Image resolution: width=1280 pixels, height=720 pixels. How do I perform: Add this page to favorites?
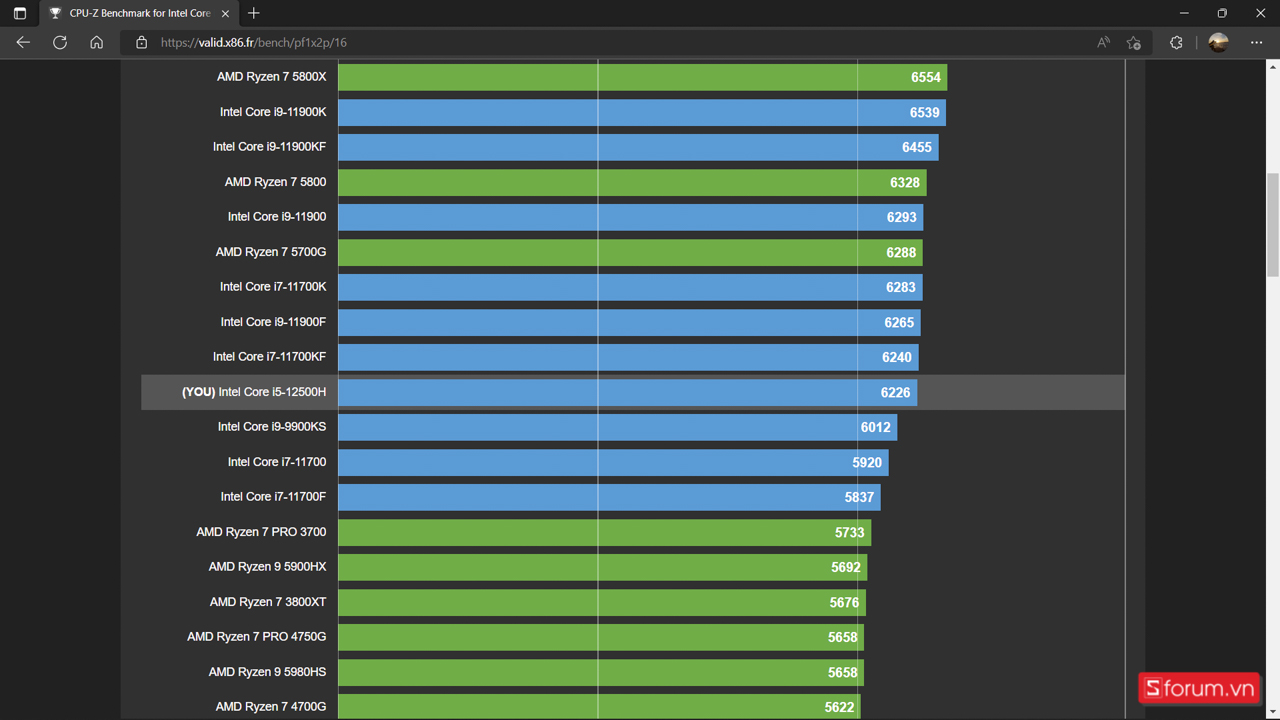coord(1133,42)
